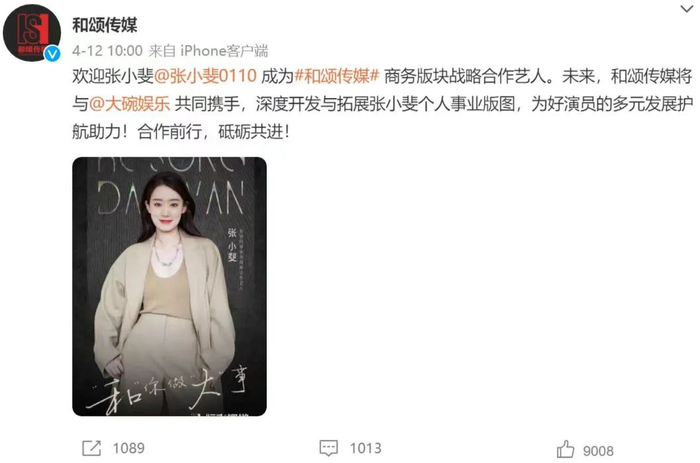Image resolution: width=700 pixels, height=463 pixels.
Task: Open the 4-12 10:00 post timestamp
Action: pyautogui.click(x=107, y=51)
